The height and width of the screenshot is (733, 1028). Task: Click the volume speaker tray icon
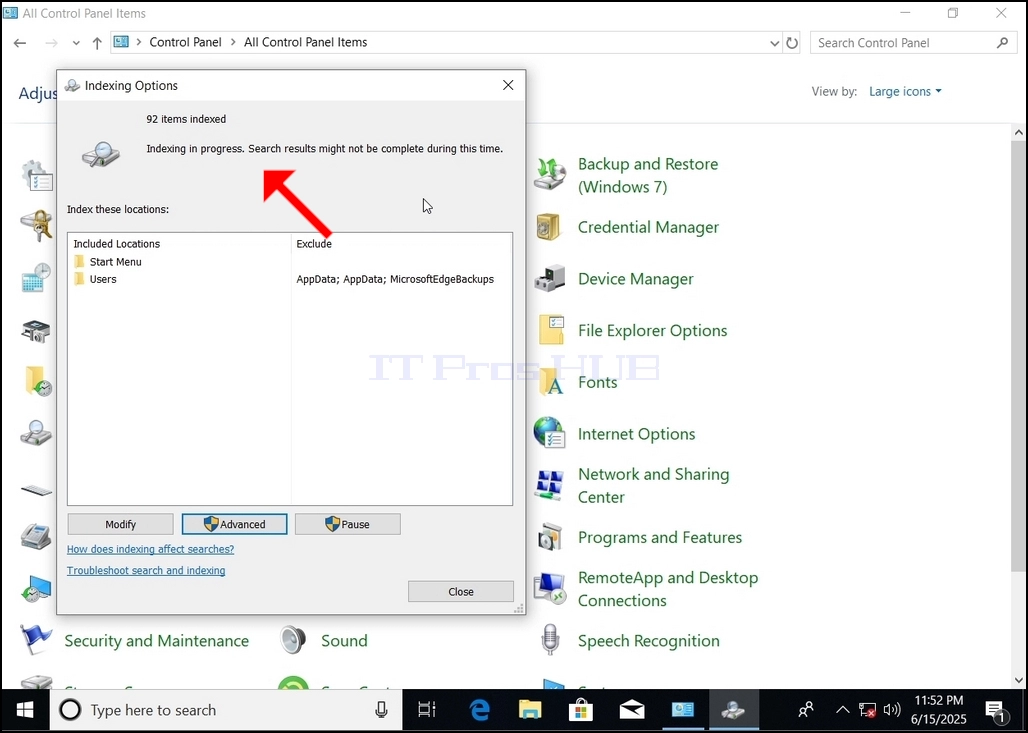pyautogui.click(x=892, y=710)
